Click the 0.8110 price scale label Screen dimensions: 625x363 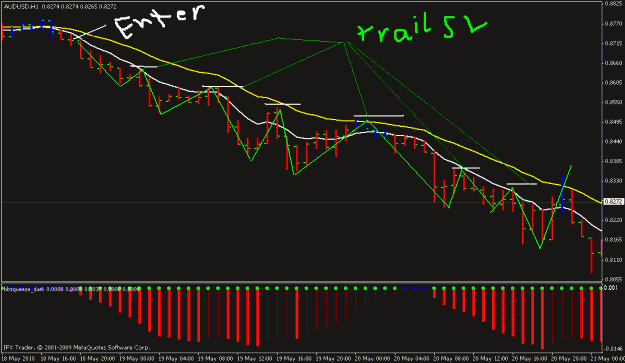click(613, 260)
